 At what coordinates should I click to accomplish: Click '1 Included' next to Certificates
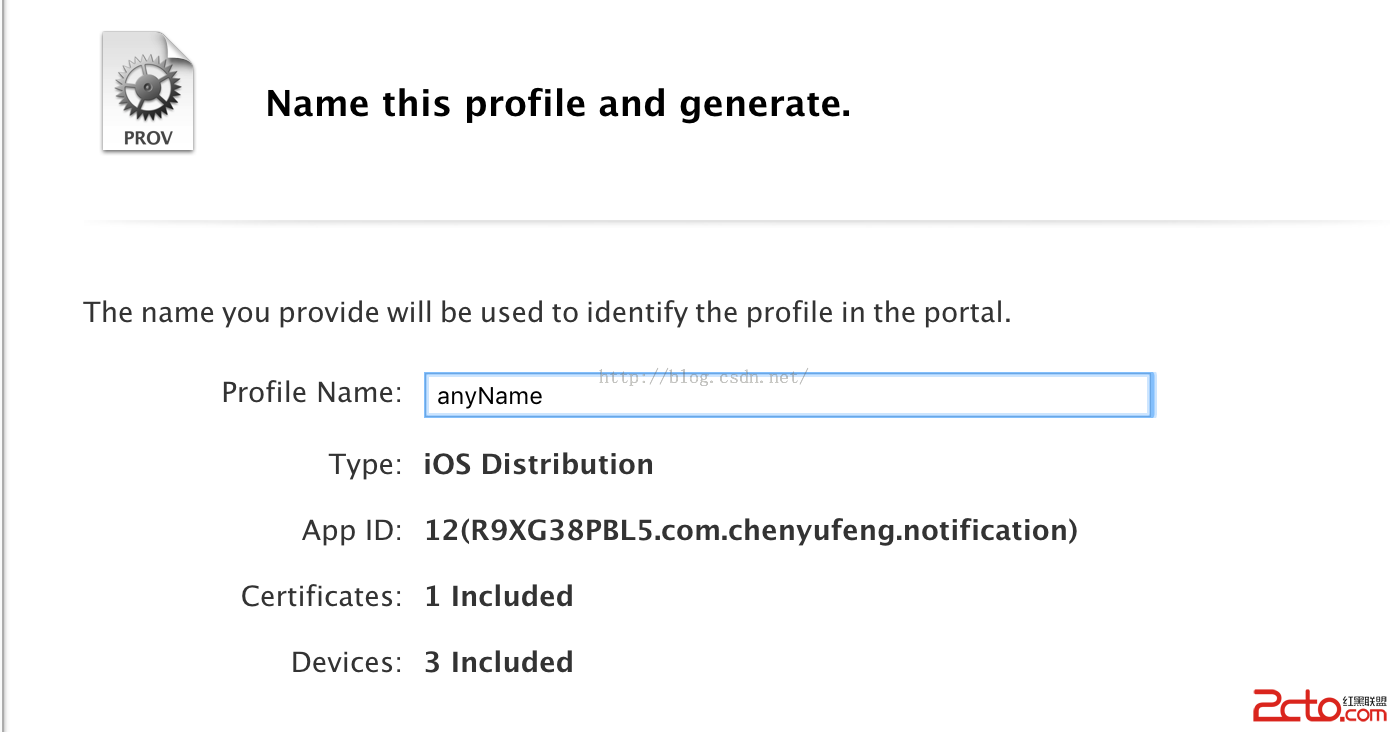[x=499, y=596]
